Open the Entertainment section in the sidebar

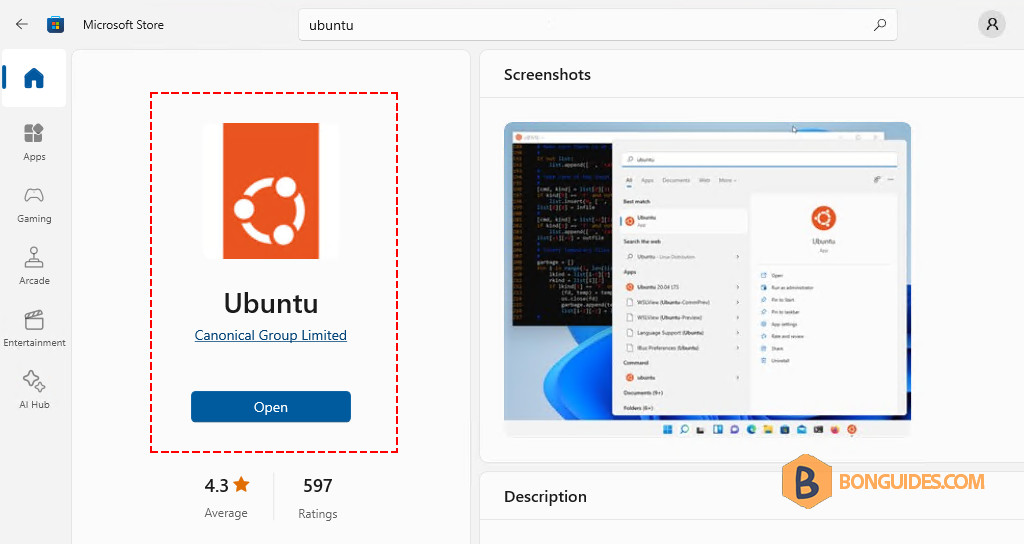coord(34,328)
